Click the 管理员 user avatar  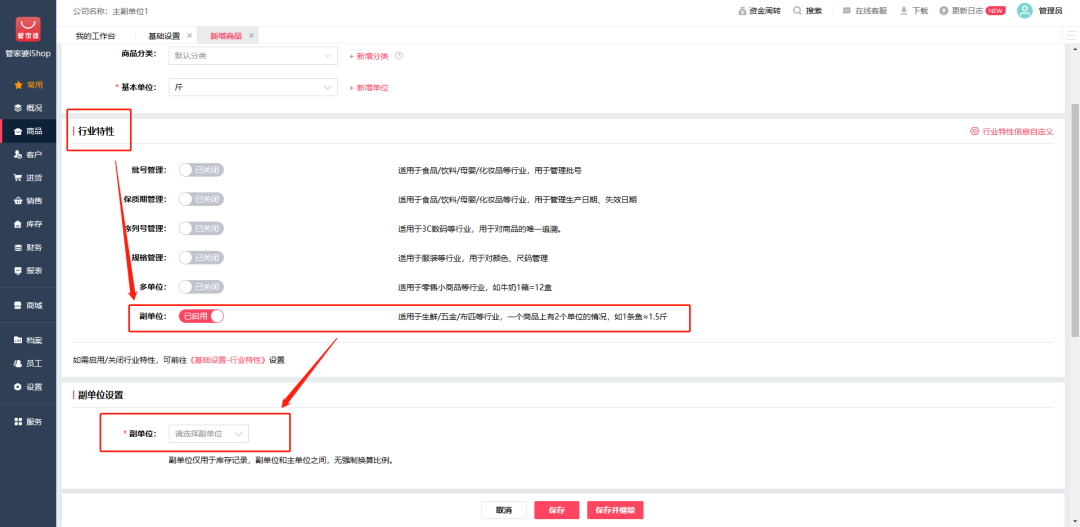(x=1025, y=11)
